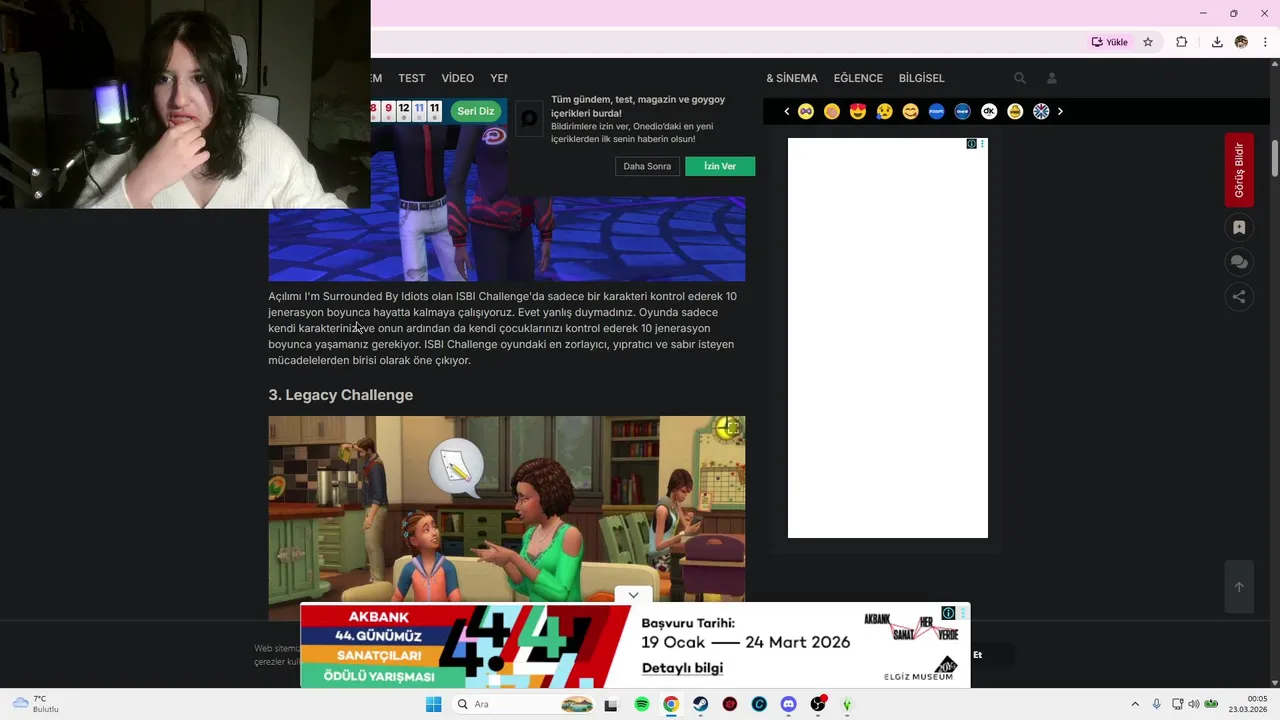1280x720 pixels.
Task: Select the gamer mask emoji category icon
Action: (806, 111)
